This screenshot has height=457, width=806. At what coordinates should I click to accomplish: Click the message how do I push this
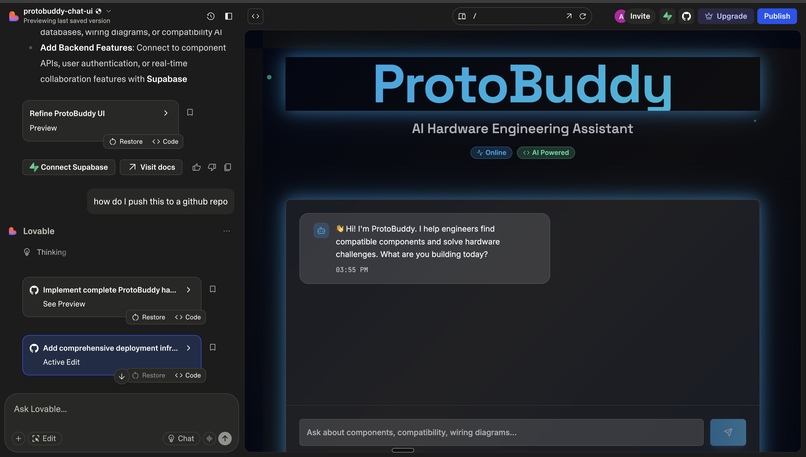[x=160, y=202]
